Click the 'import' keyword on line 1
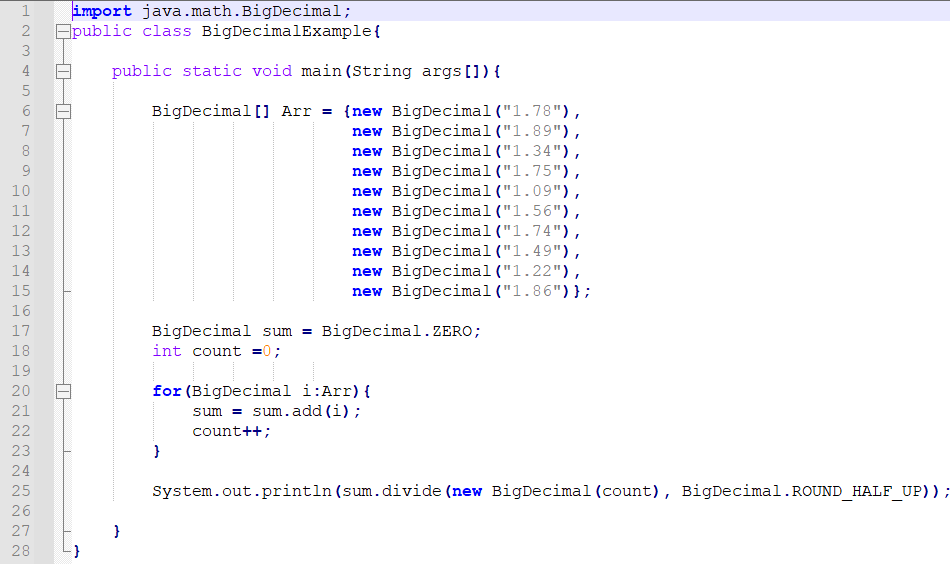This screenshot has width=950, height=564. pos(102,11)
